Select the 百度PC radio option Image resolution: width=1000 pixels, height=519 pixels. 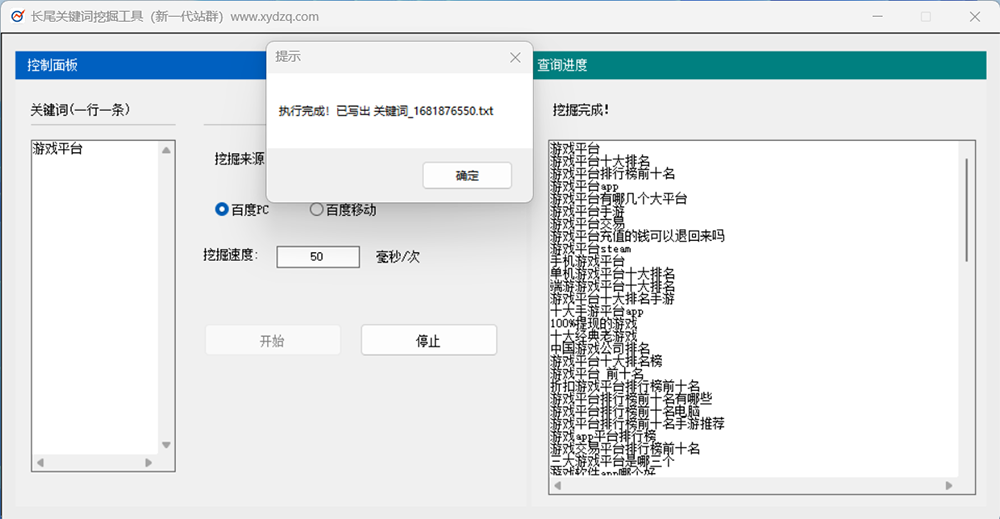(242, 209)
